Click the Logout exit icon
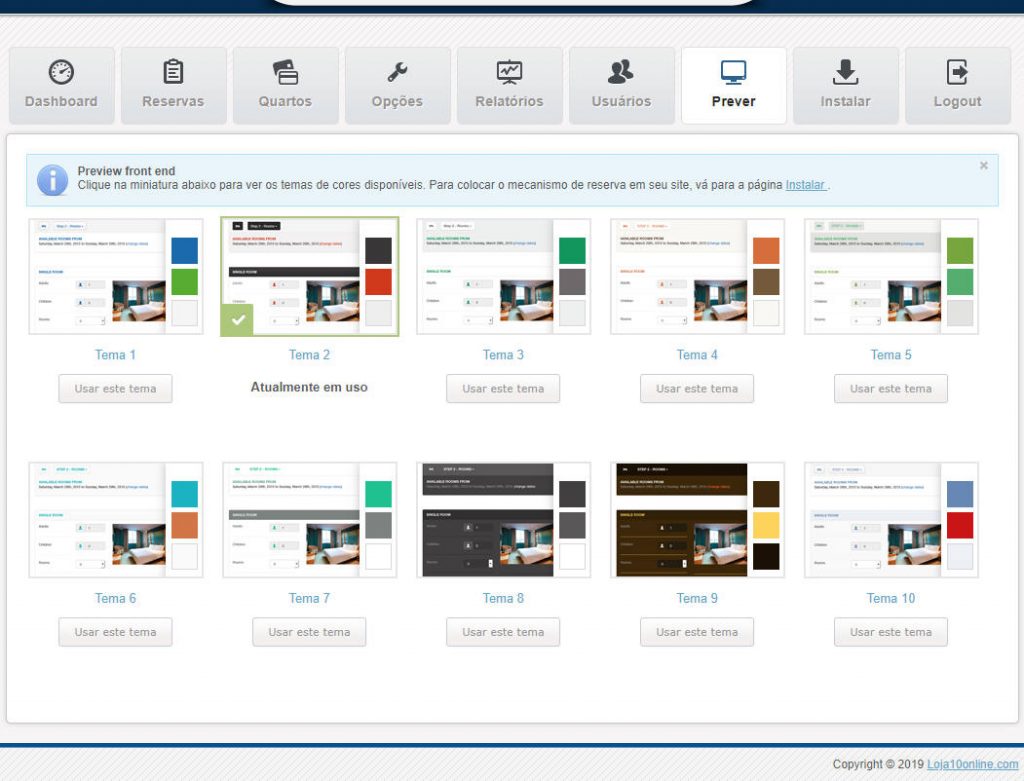Viewport: 1024px width, 781px height. (x=957, y=72)
